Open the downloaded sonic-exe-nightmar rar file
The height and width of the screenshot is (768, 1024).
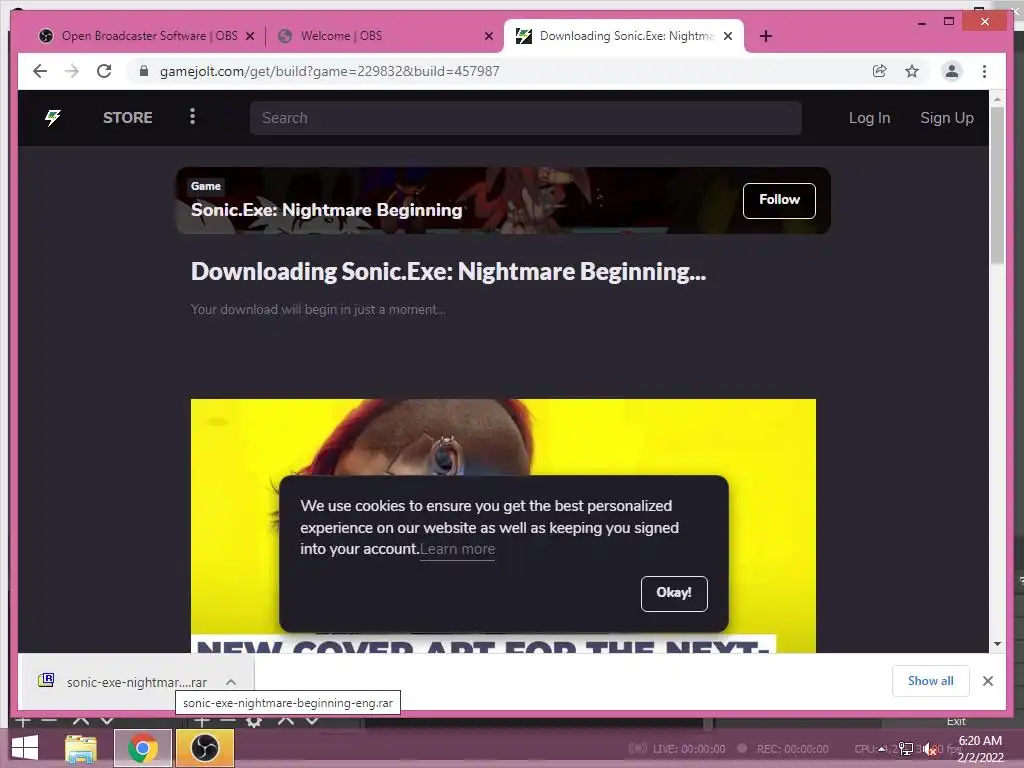tap(136, 682)
